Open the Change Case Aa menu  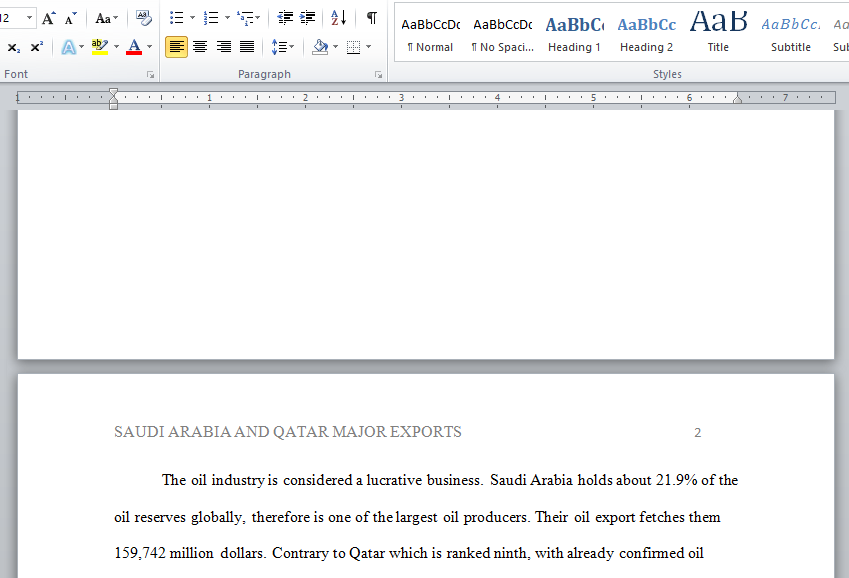tap(106, 18)
